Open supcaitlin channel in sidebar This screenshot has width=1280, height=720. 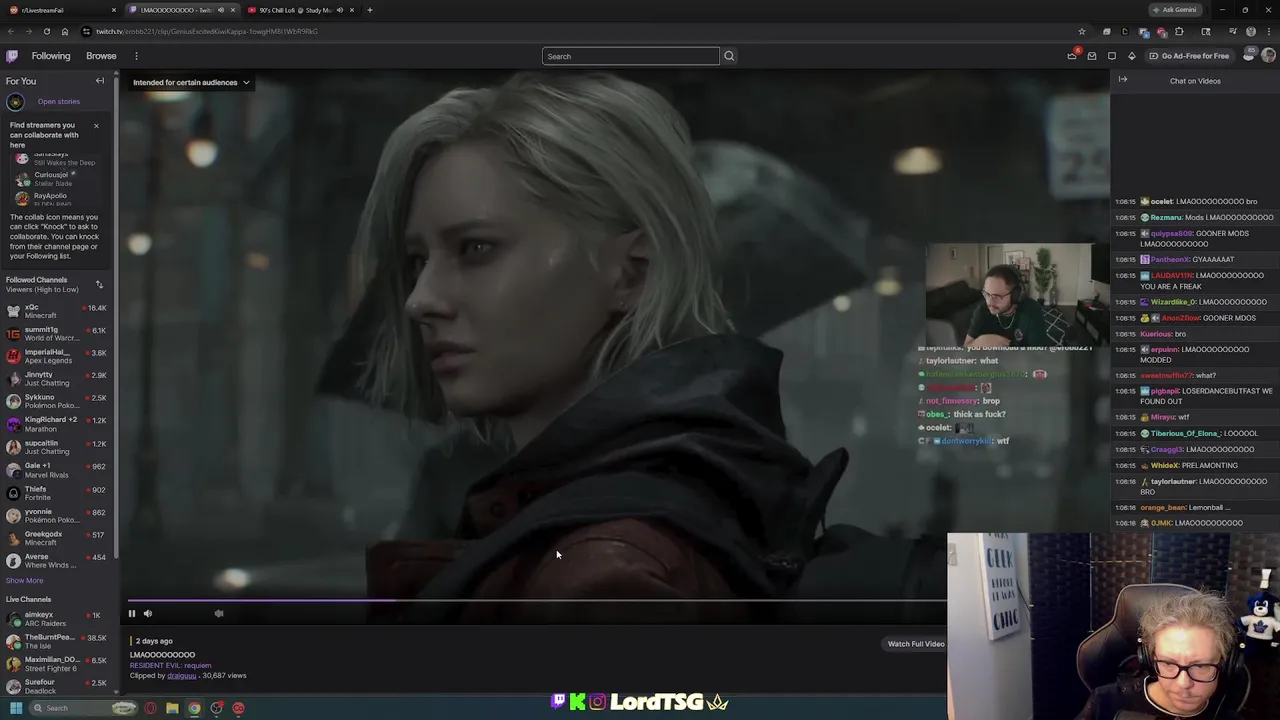pyautogui.click(x=56, y=447)
